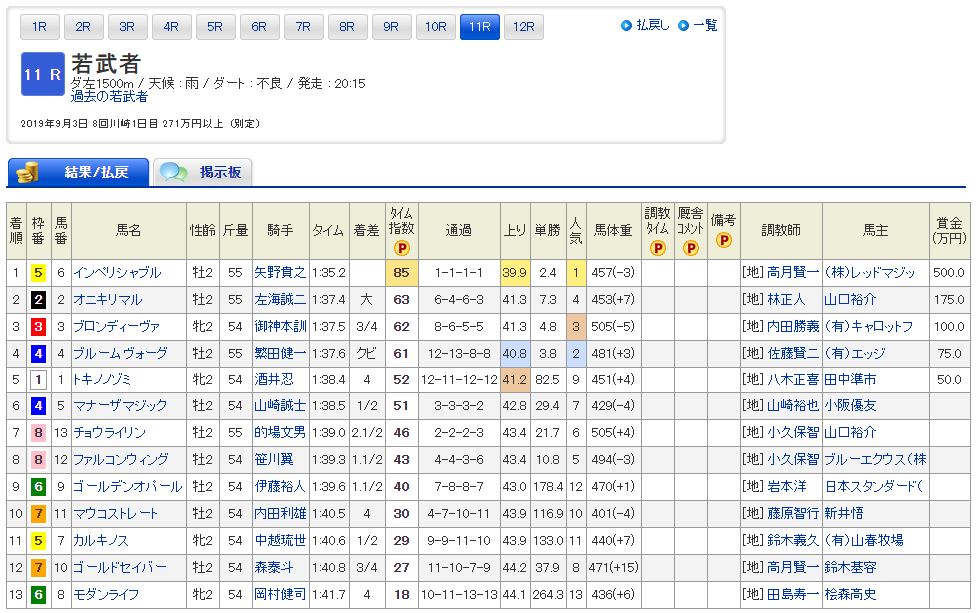Open jockey 矢野貴之 profile
Viewport: 978px width, 613px height.
280,273
